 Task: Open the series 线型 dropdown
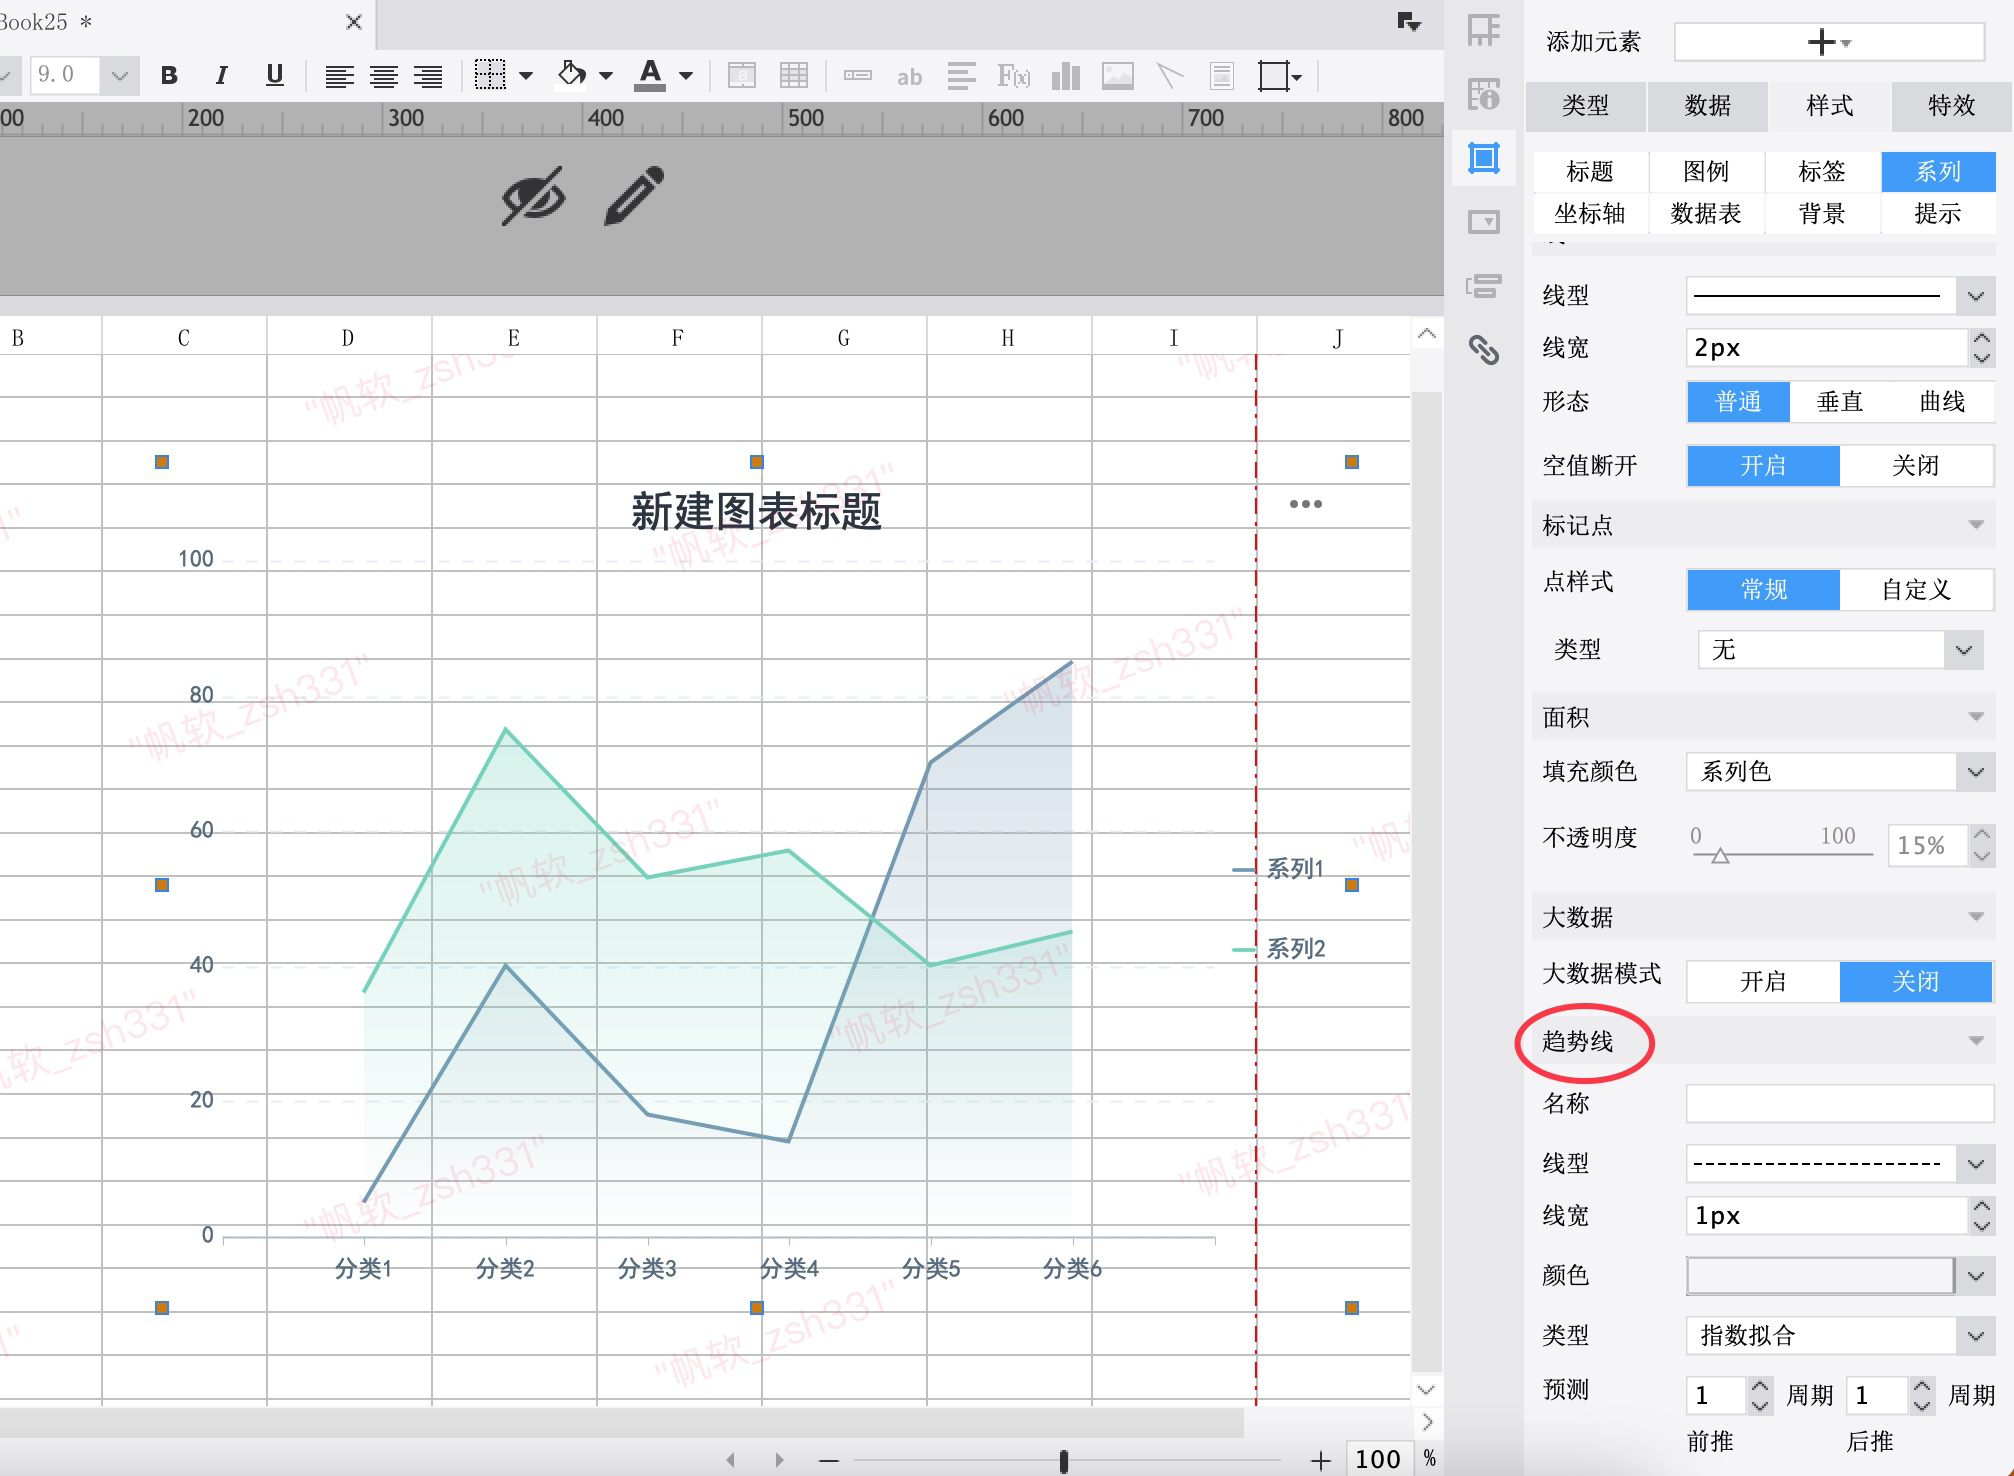click(1976, 296)
